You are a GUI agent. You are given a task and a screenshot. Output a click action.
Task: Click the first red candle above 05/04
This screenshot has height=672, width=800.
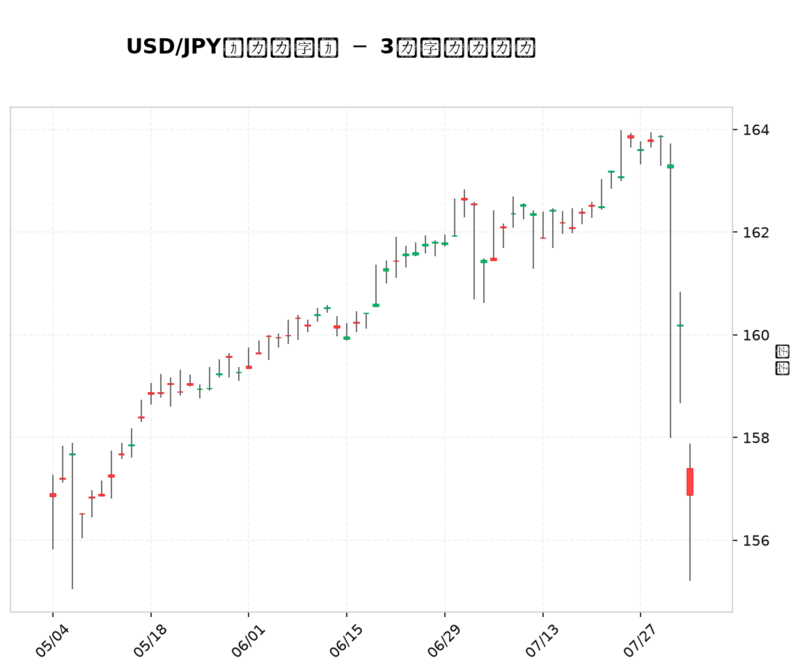(x=53, y=495)
